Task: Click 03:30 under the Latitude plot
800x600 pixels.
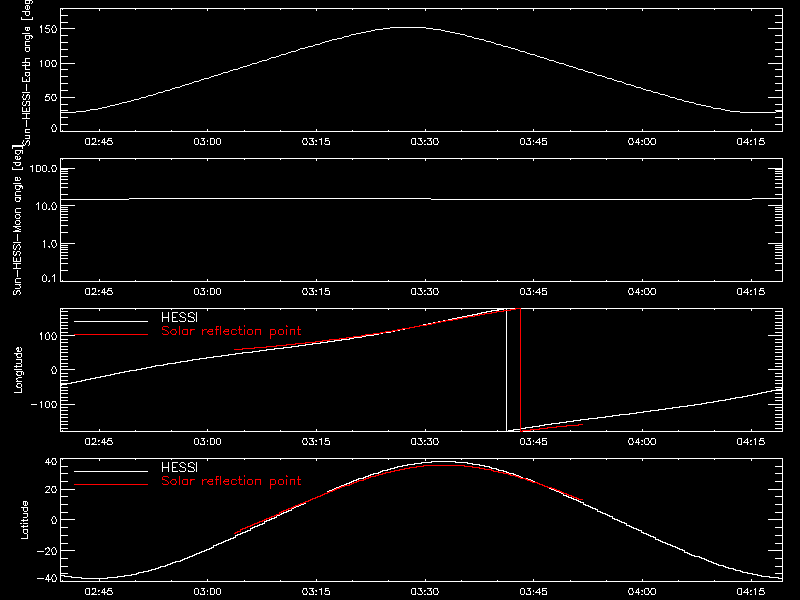Action: pyautogui.click(x=424, y=592)
